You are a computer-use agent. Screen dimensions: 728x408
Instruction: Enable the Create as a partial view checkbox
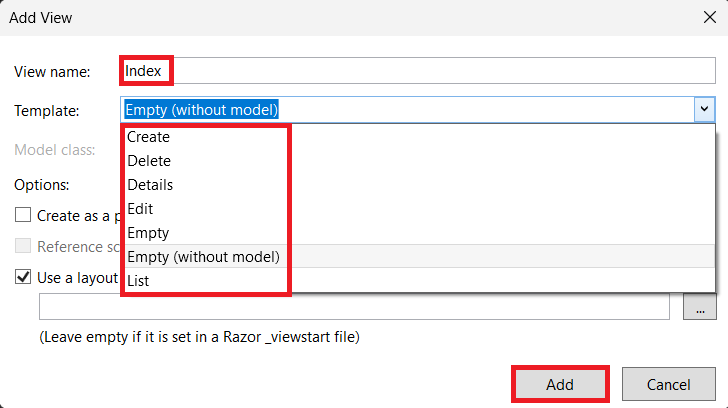pyautogui.click(x=23, y=215)
